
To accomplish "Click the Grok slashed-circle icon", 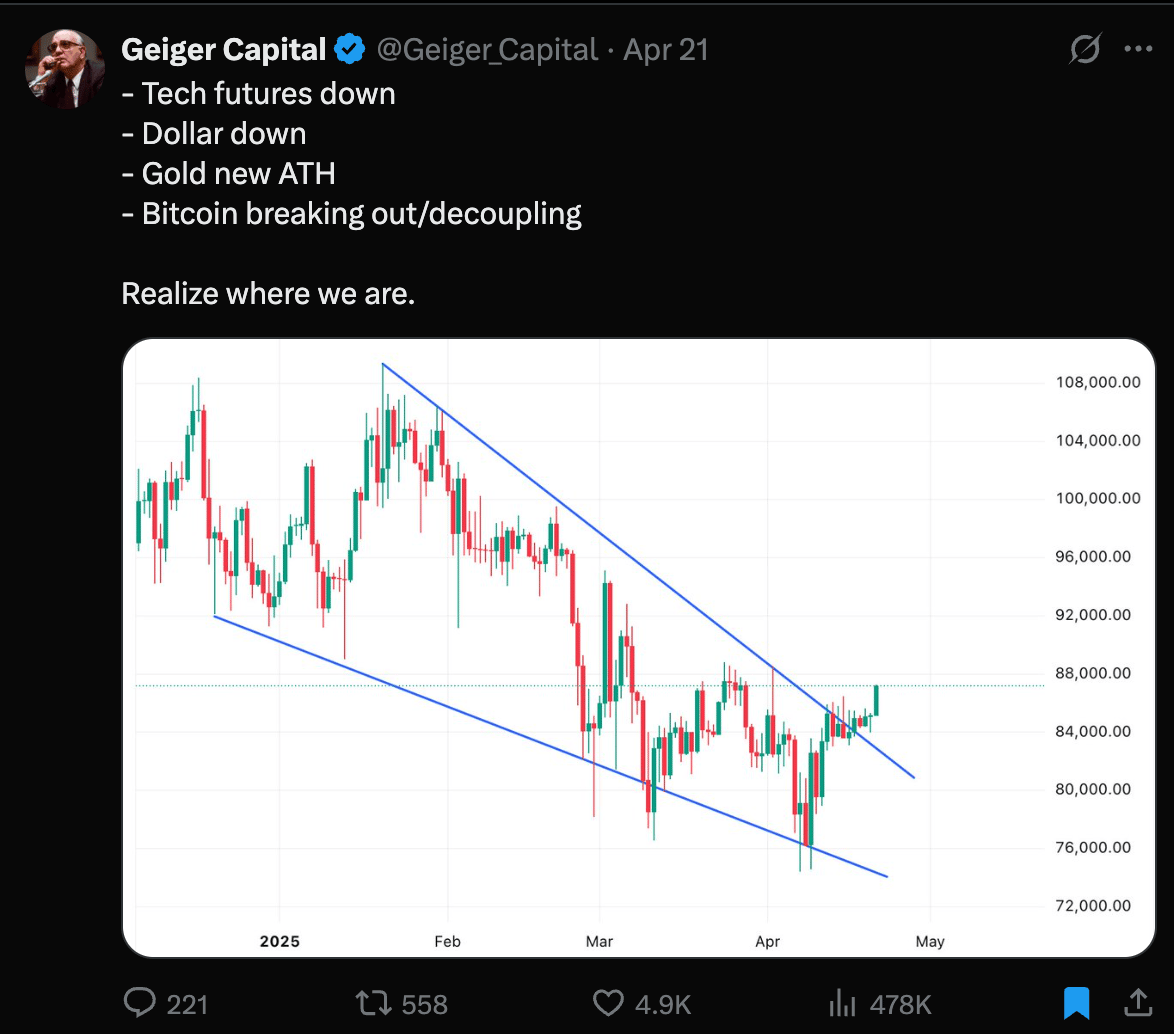I will click(1085, 49).
